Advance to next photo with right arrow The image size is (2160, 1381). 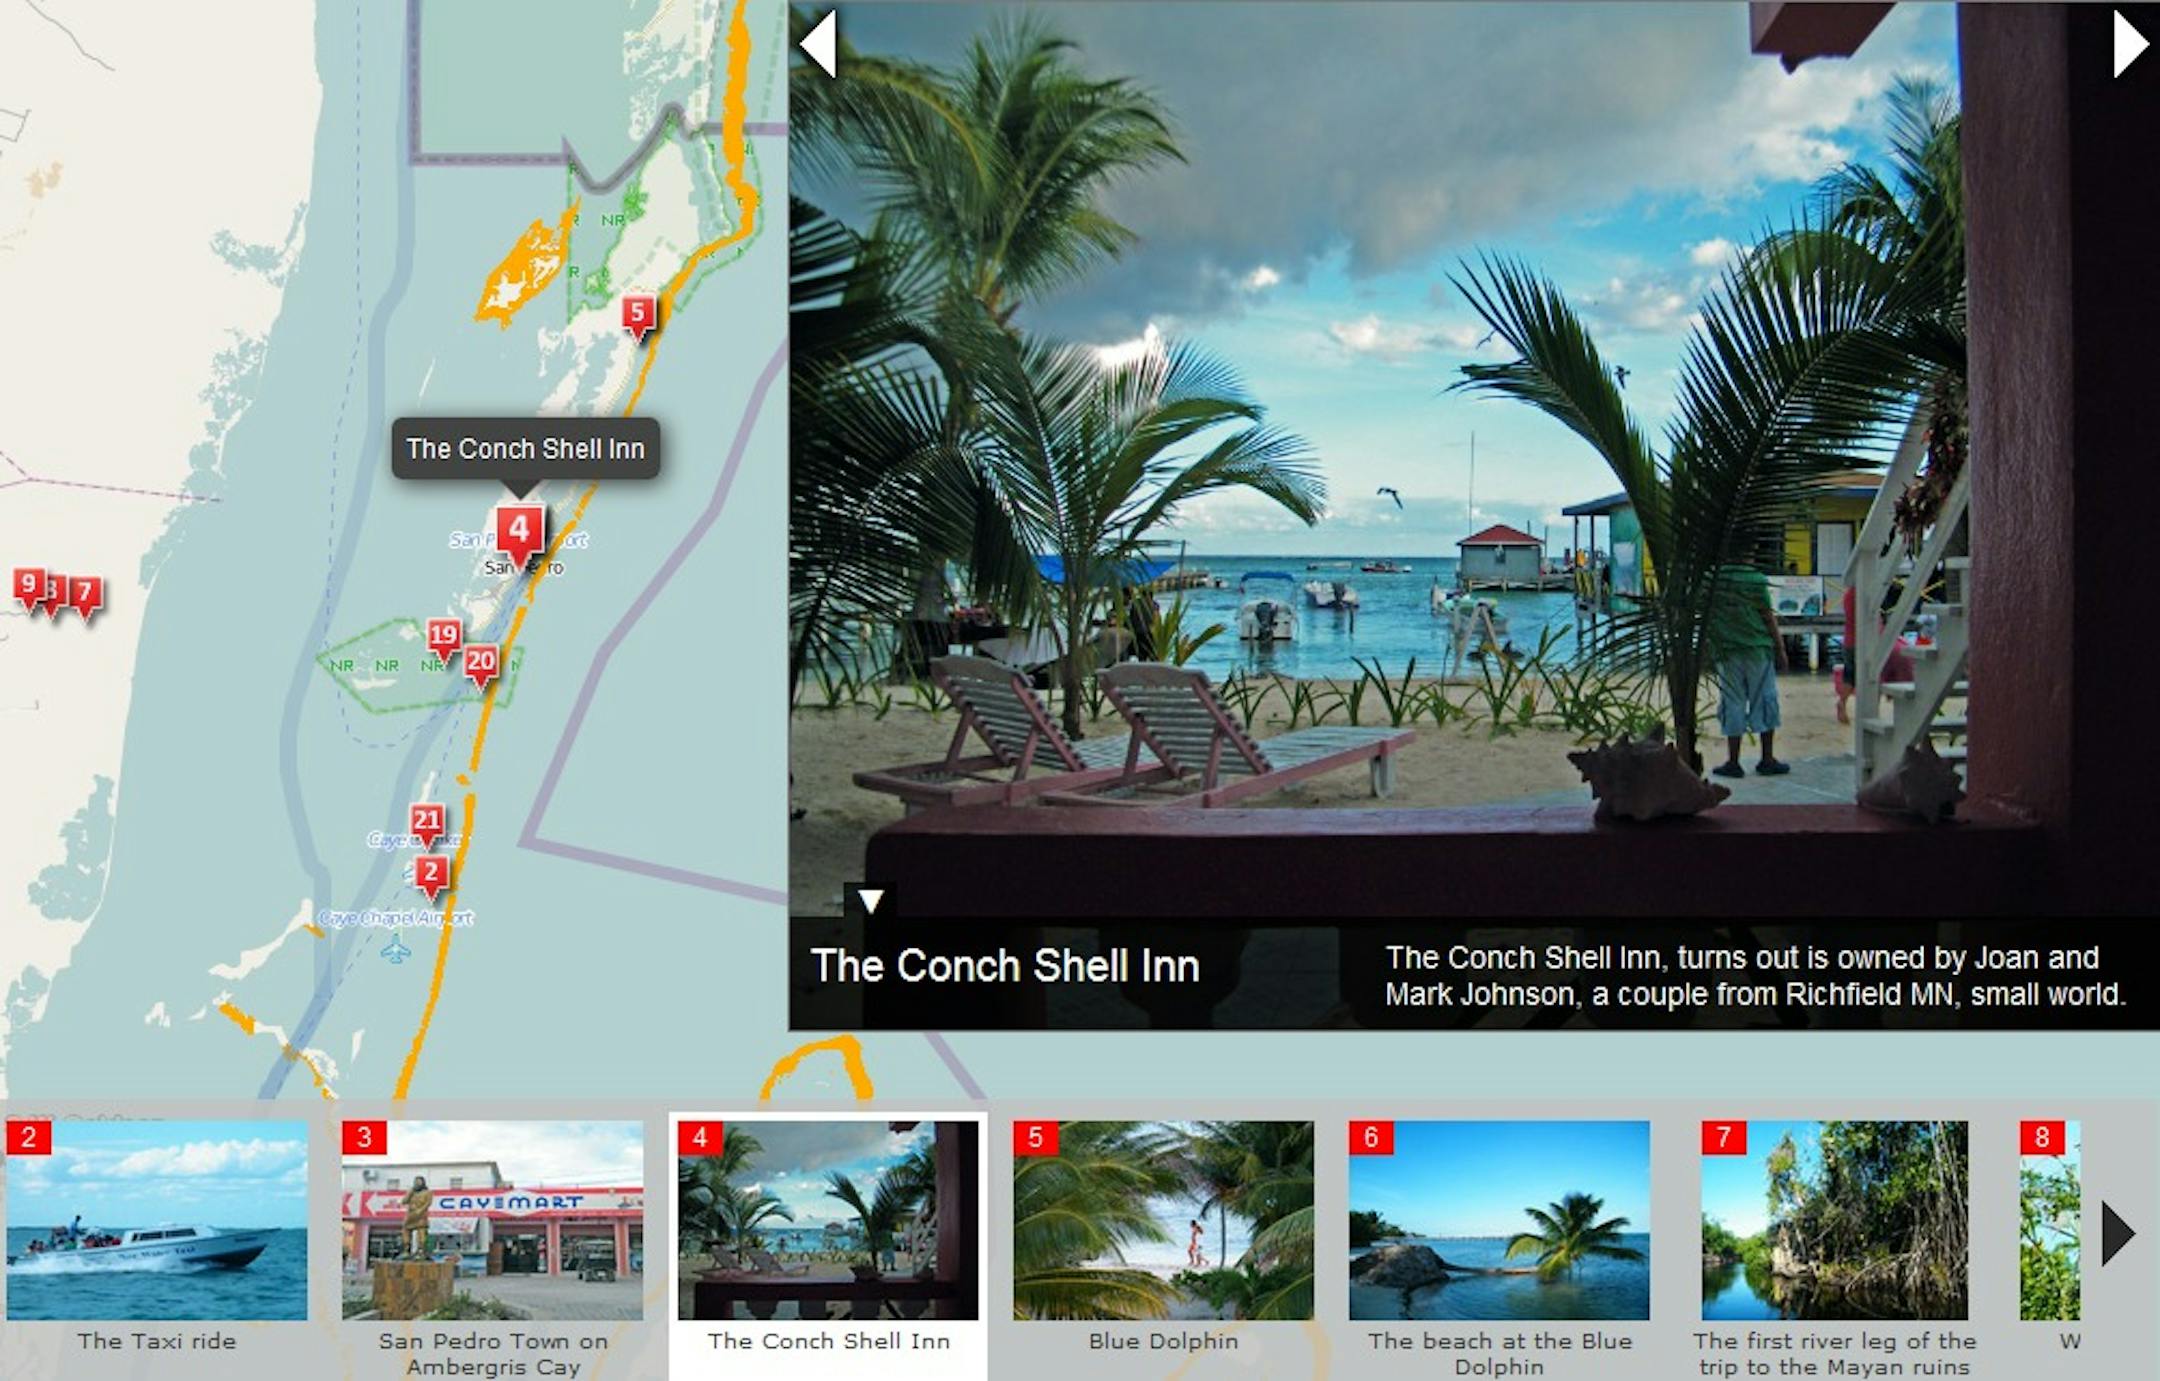[x=2129, y=44]
